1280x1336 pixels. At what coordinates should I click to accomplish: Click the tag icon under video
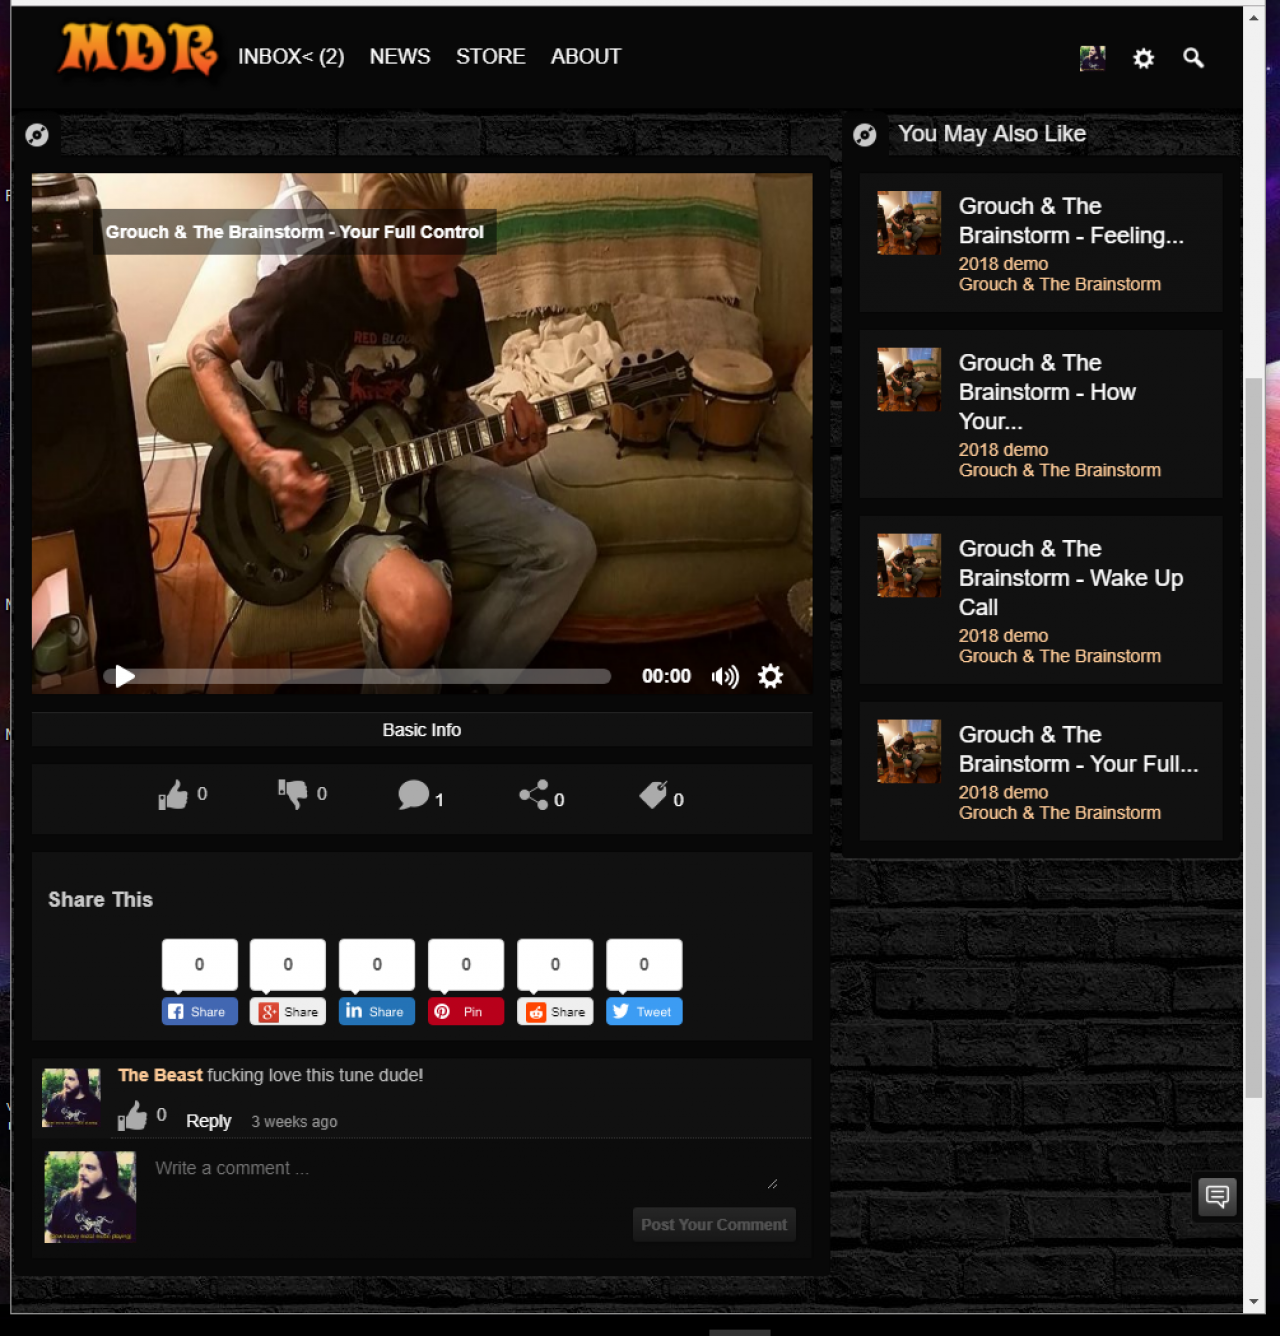653,795
